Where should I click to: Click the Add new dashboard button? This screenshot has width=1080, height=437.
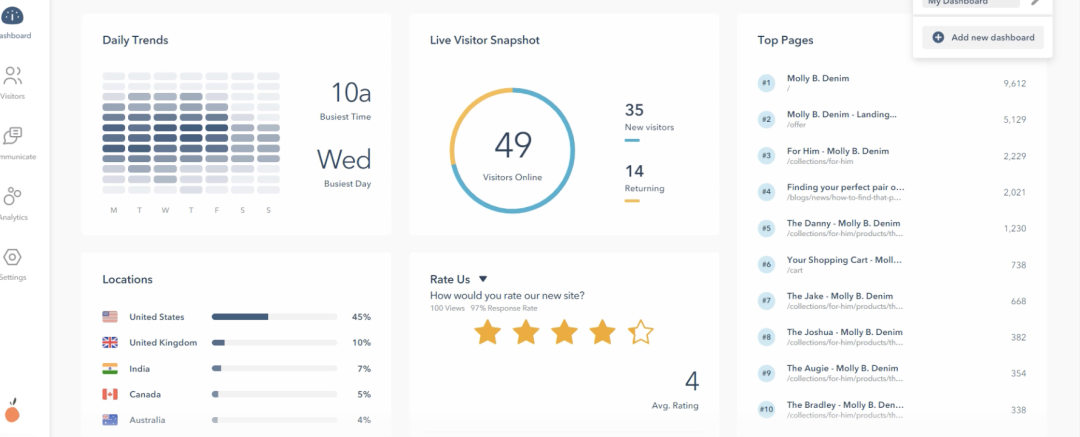984,37
